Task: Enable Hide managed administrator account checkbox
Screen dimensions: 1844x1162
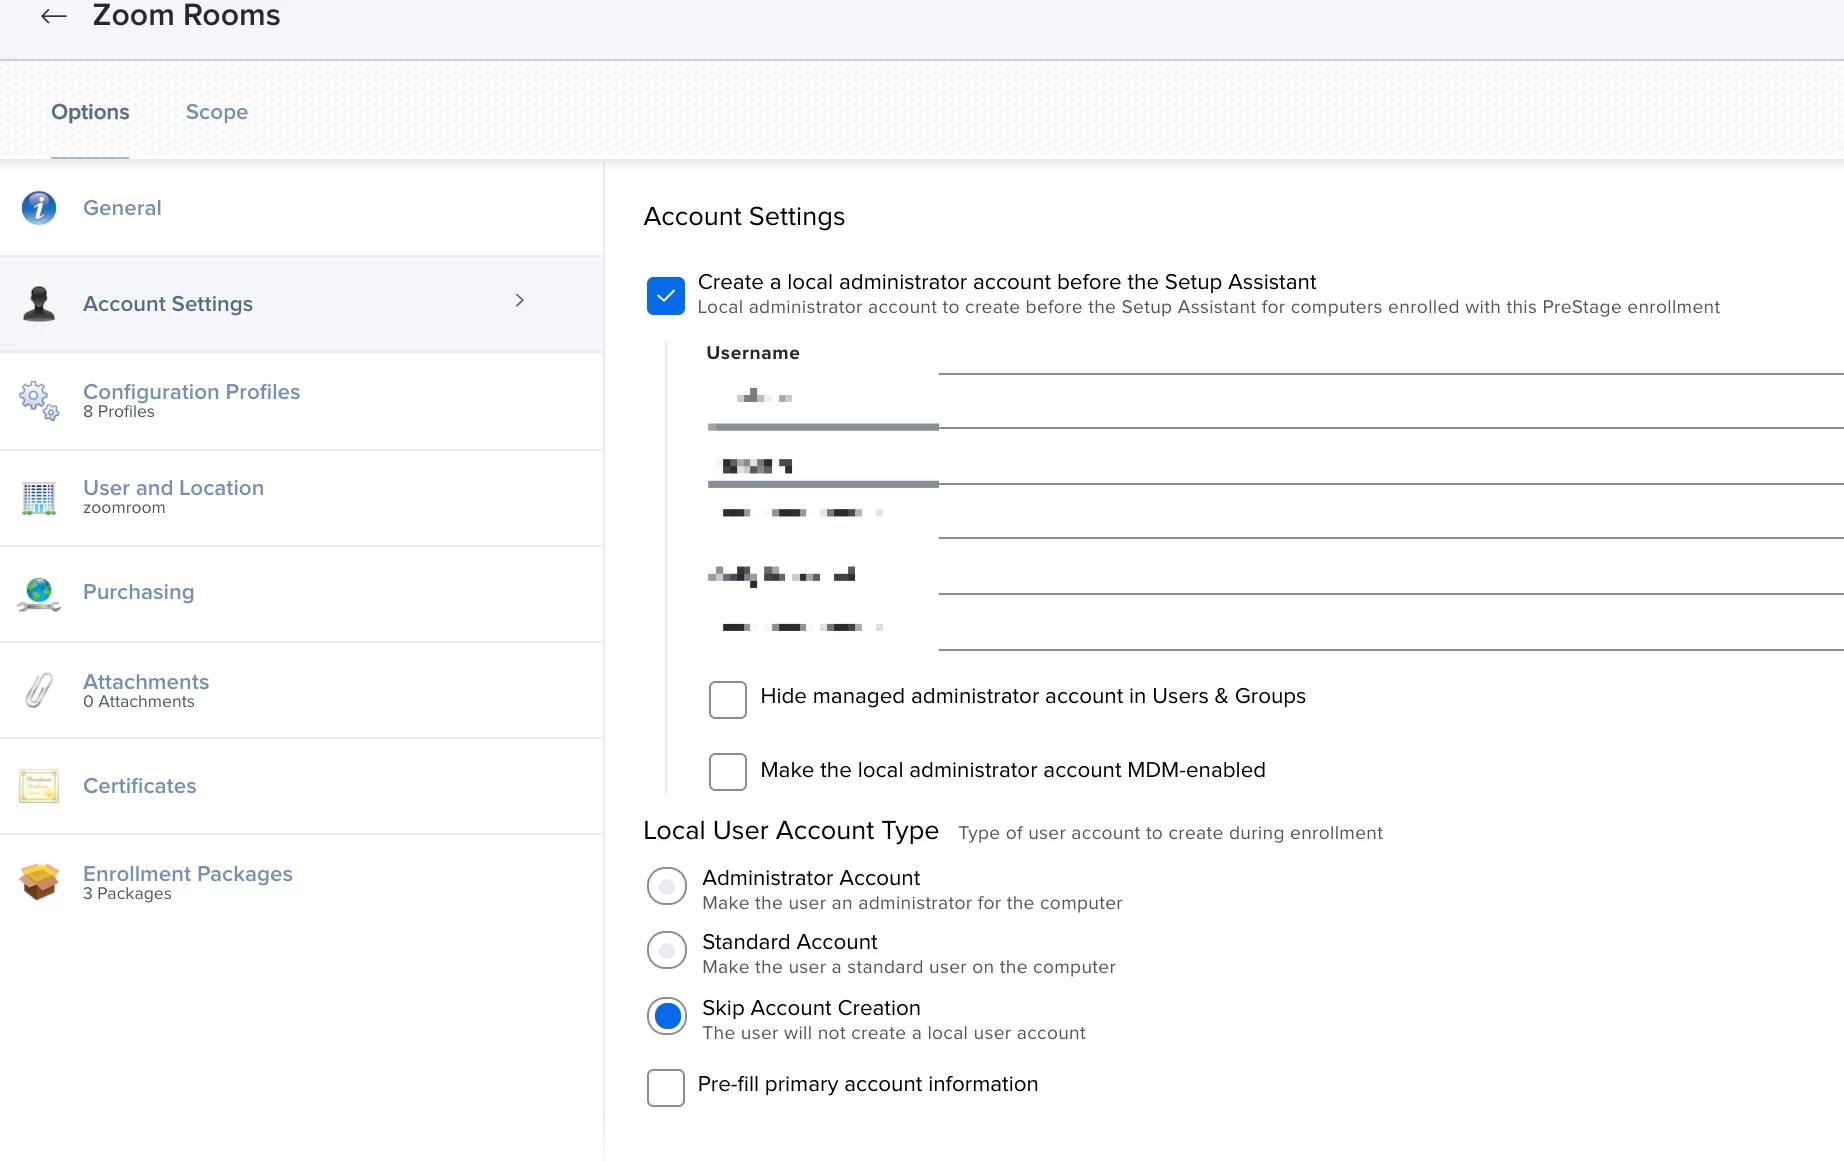Action: point(728,699)
